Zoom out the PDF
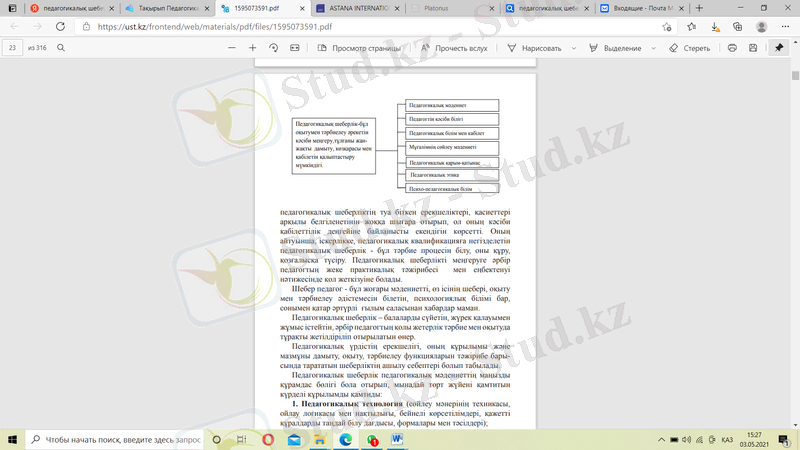 pyautogui.click(x=232, y=47)
